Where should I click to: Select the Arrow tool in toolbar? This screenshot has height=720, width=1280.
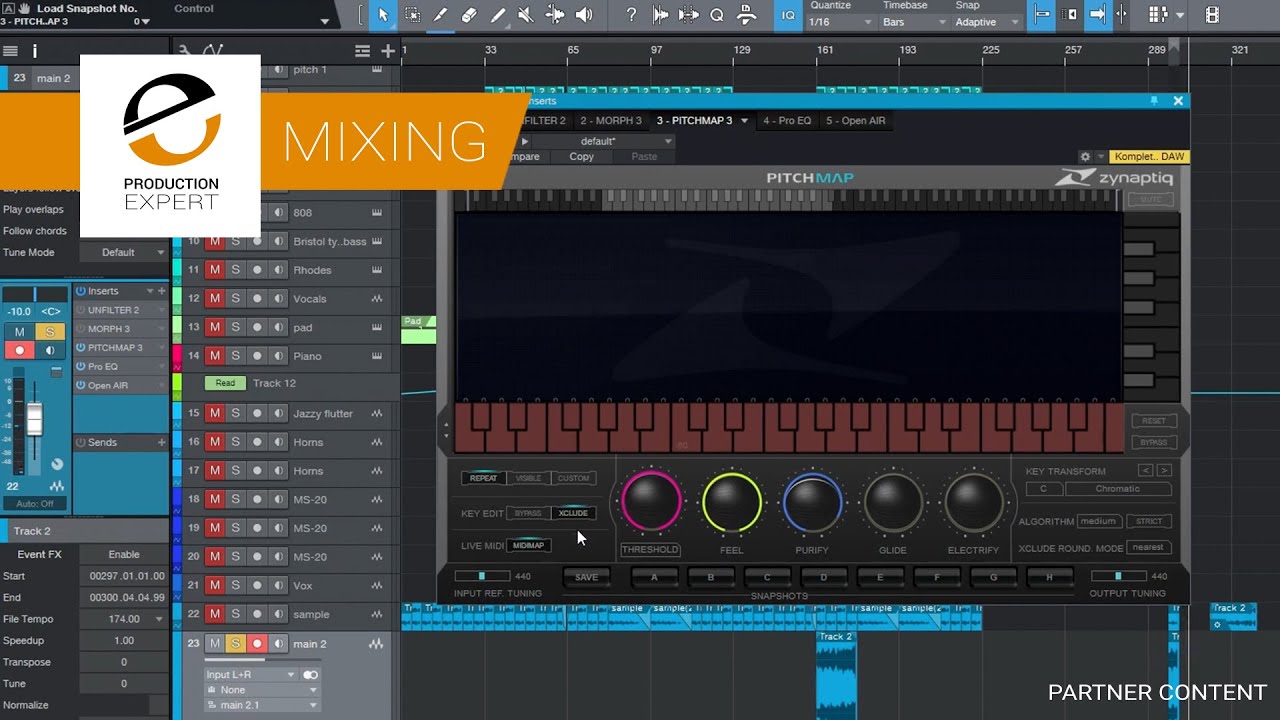382,15
